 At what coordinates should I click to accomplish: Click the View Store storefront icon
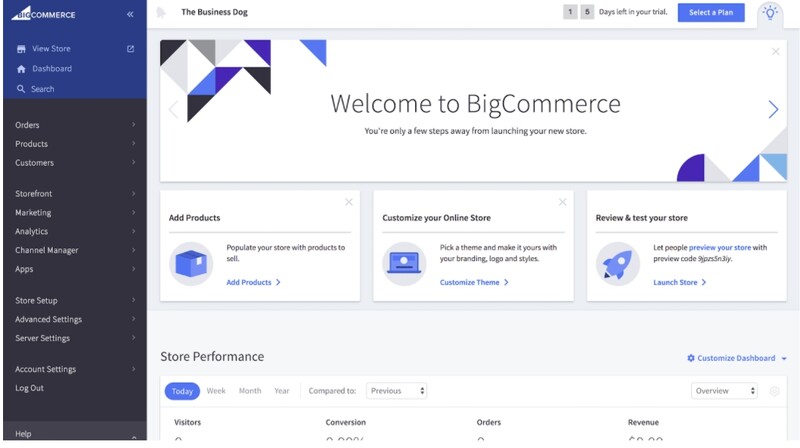21,49
